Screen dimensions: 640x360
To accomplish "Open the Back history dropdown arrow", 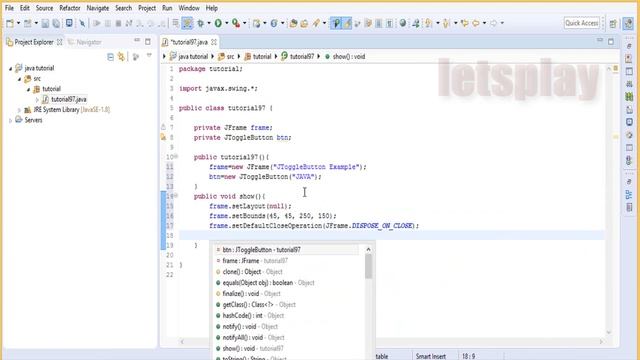I will 484,23.
